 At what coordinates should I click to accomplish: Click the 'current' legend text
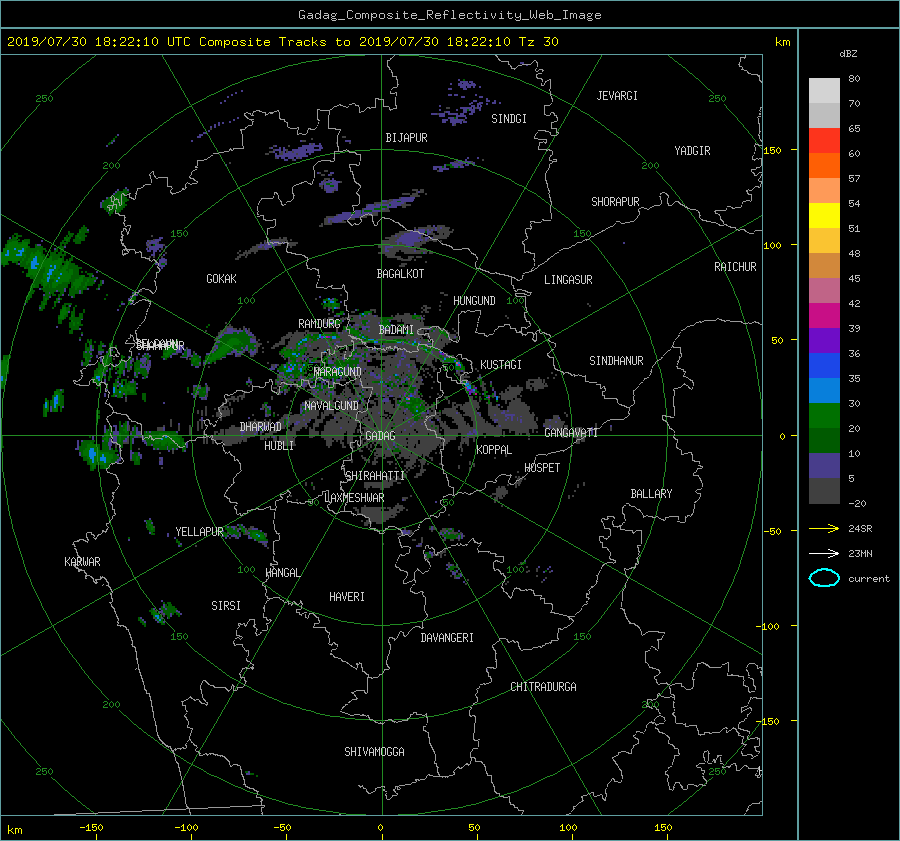[868, 579]
